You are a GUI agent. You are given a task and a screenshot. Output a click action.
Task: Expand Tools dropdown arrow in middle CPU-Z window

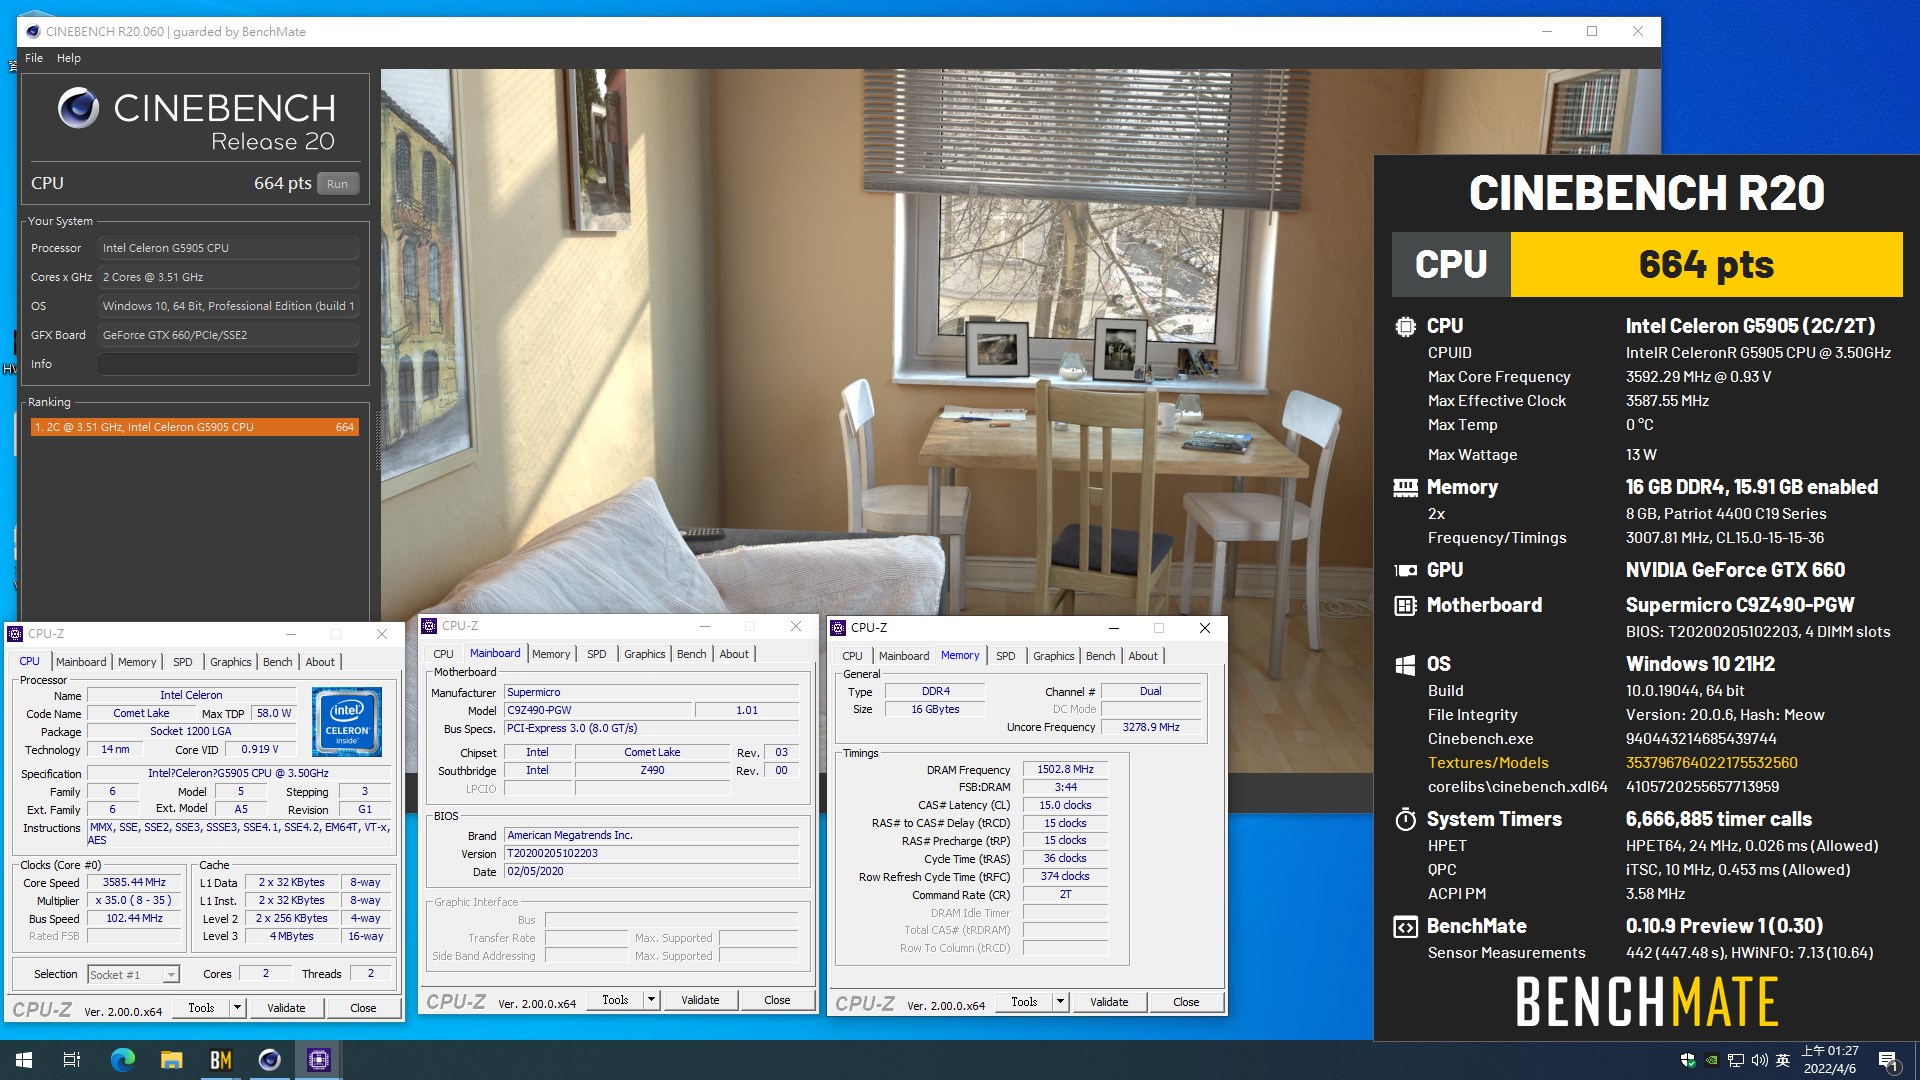(651, 1000)
